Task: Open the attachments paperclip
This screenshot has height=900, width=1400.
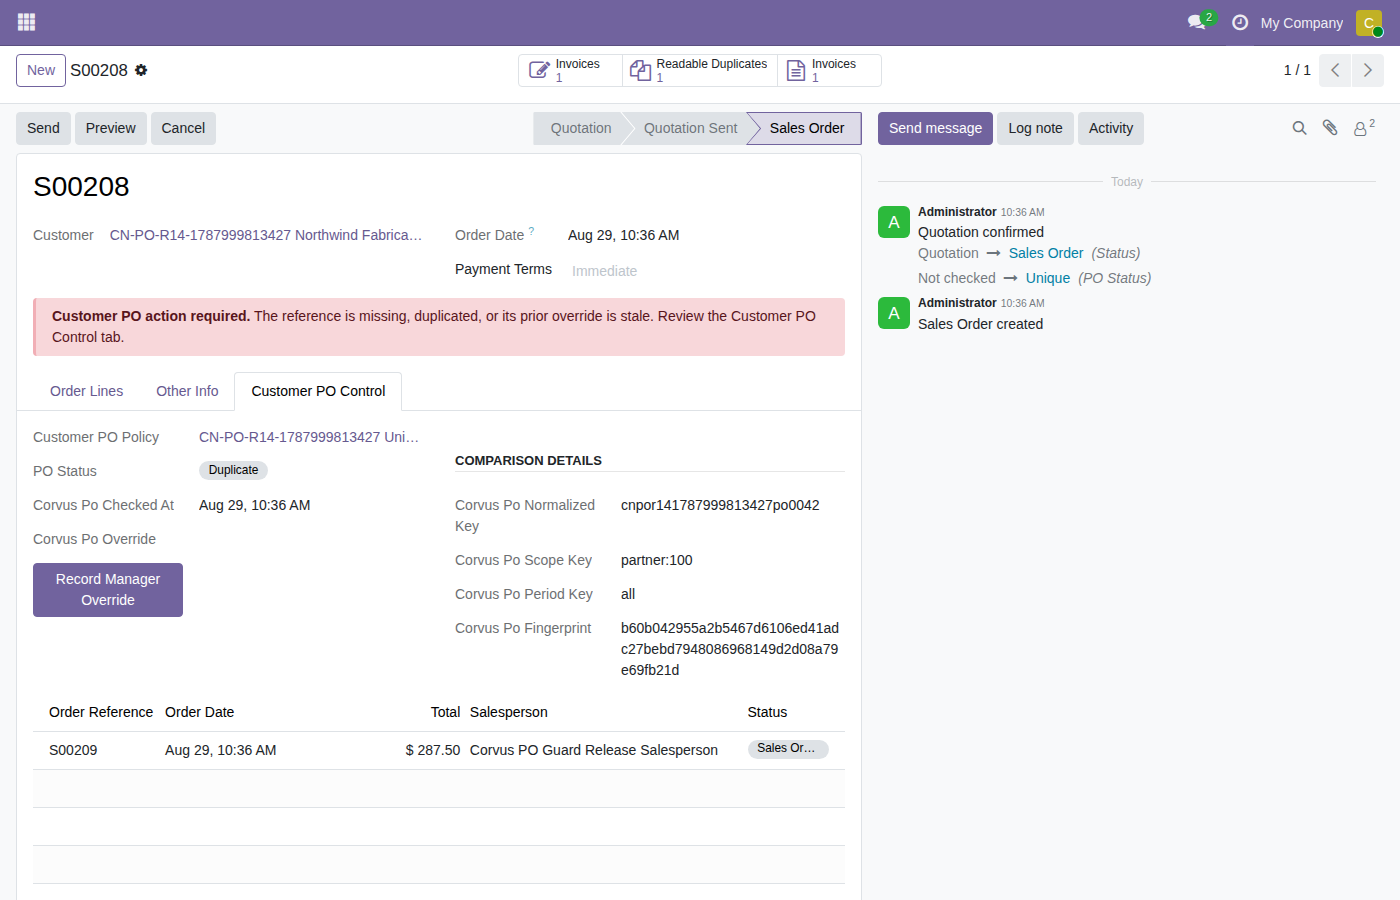Action: (1330, 128)
